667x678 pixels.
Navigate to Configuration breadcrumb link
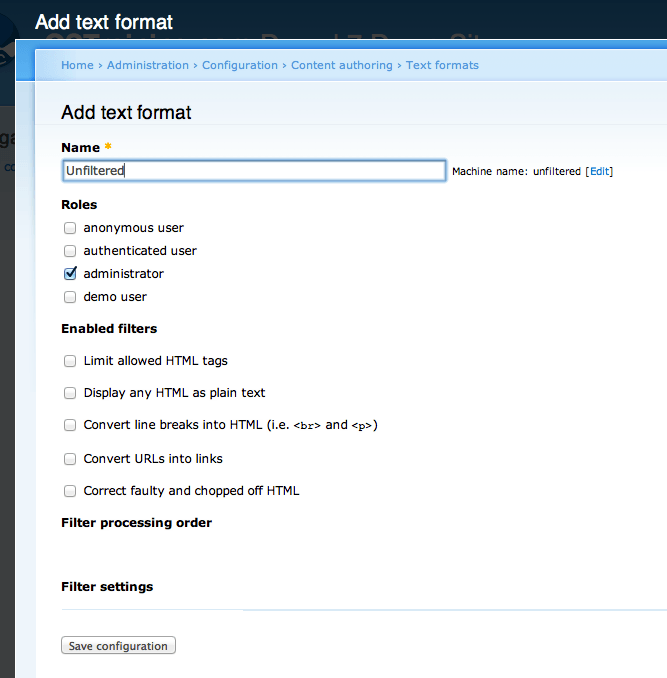[240, 65]
